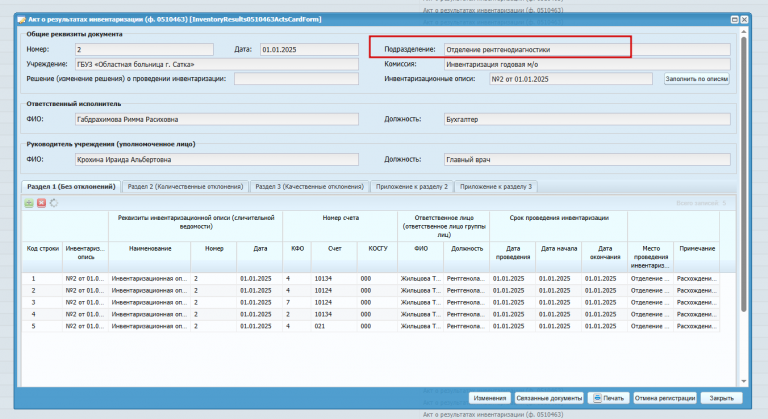Click the Инвентаризационные описи field
This screenshot has width=768, height=419.
[x=571, y=79]
